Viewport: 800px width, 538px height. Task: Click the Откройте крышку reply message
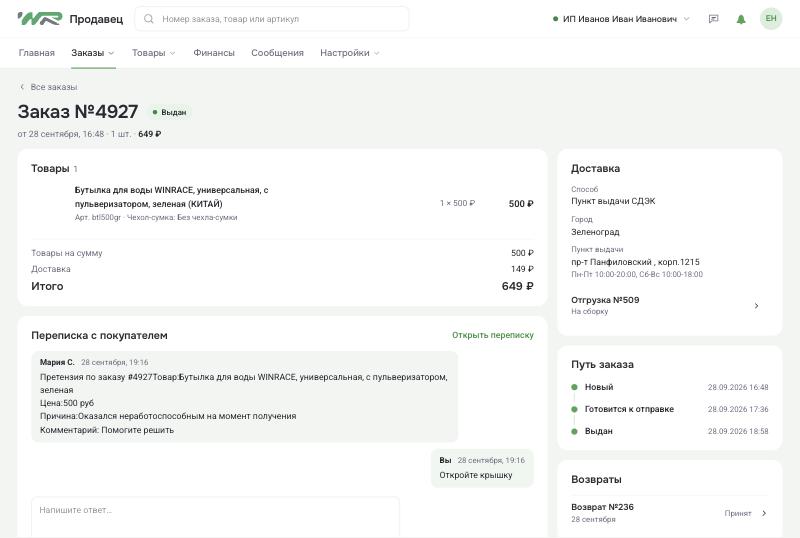point(482,468)
